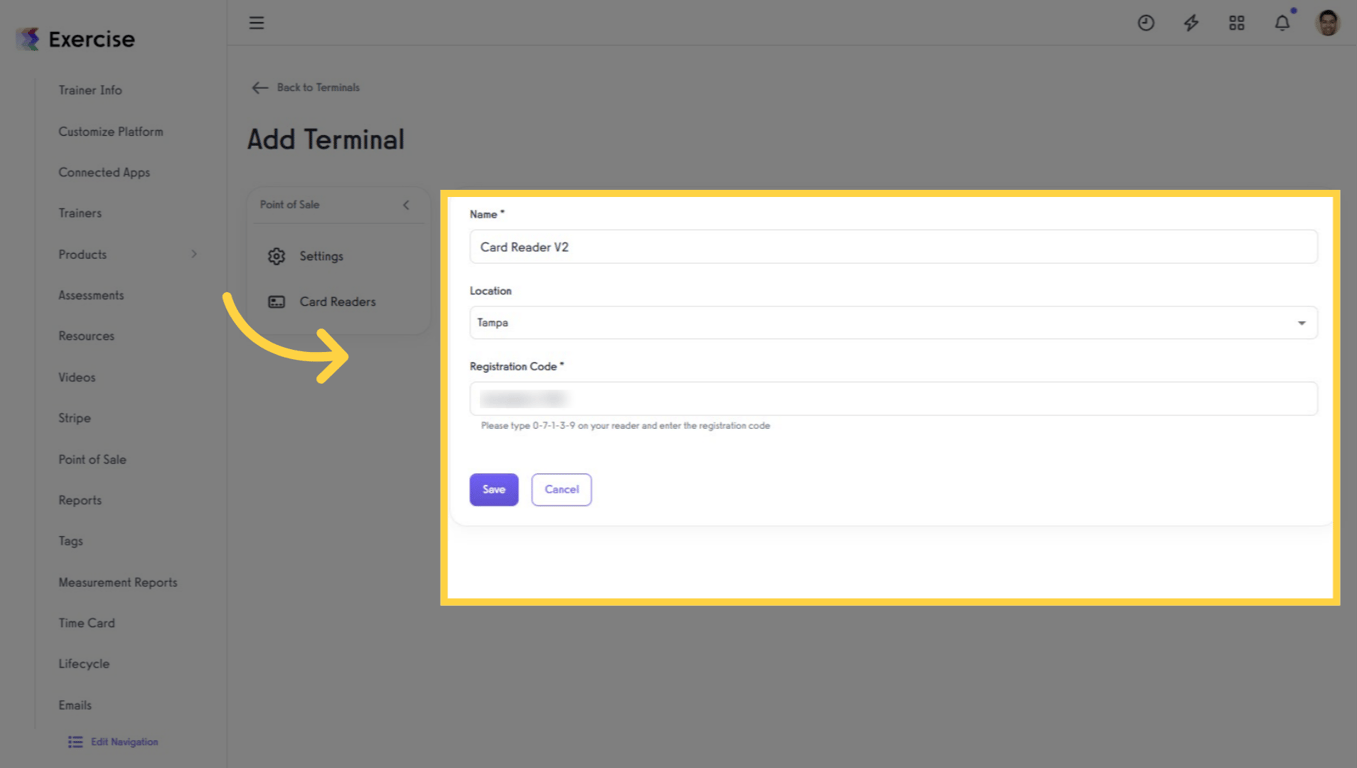Open the hamburger menu icon
This screenshot has height=768, width=1357.
256,22
